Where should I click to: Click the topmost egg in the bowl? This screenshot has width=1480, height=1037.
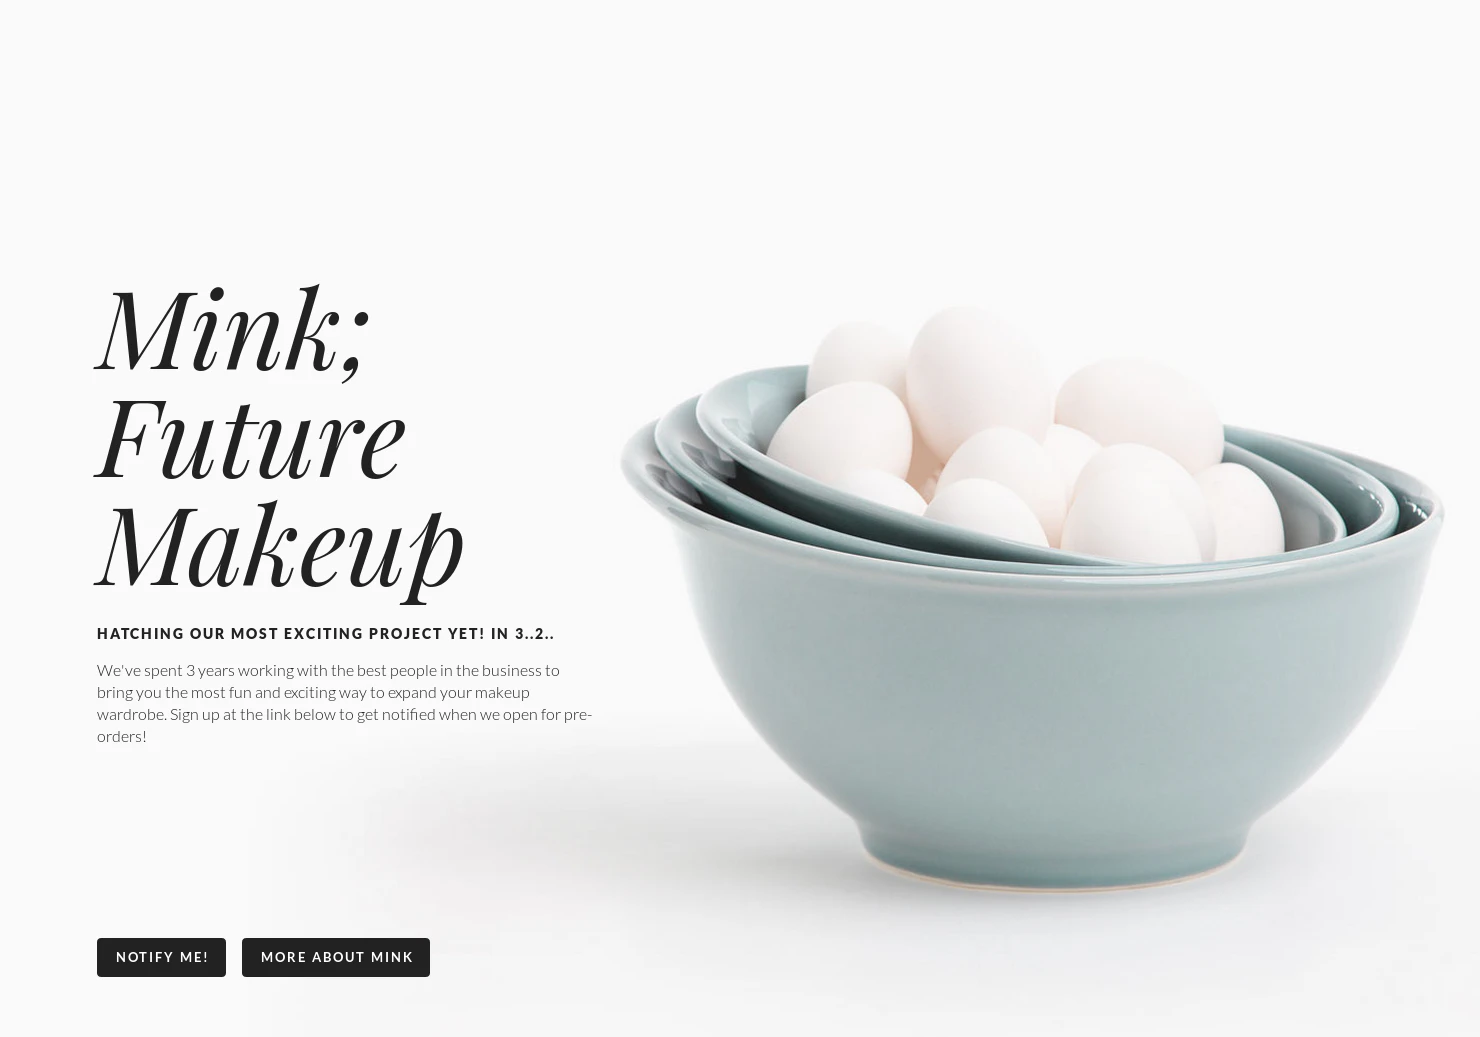978,380
